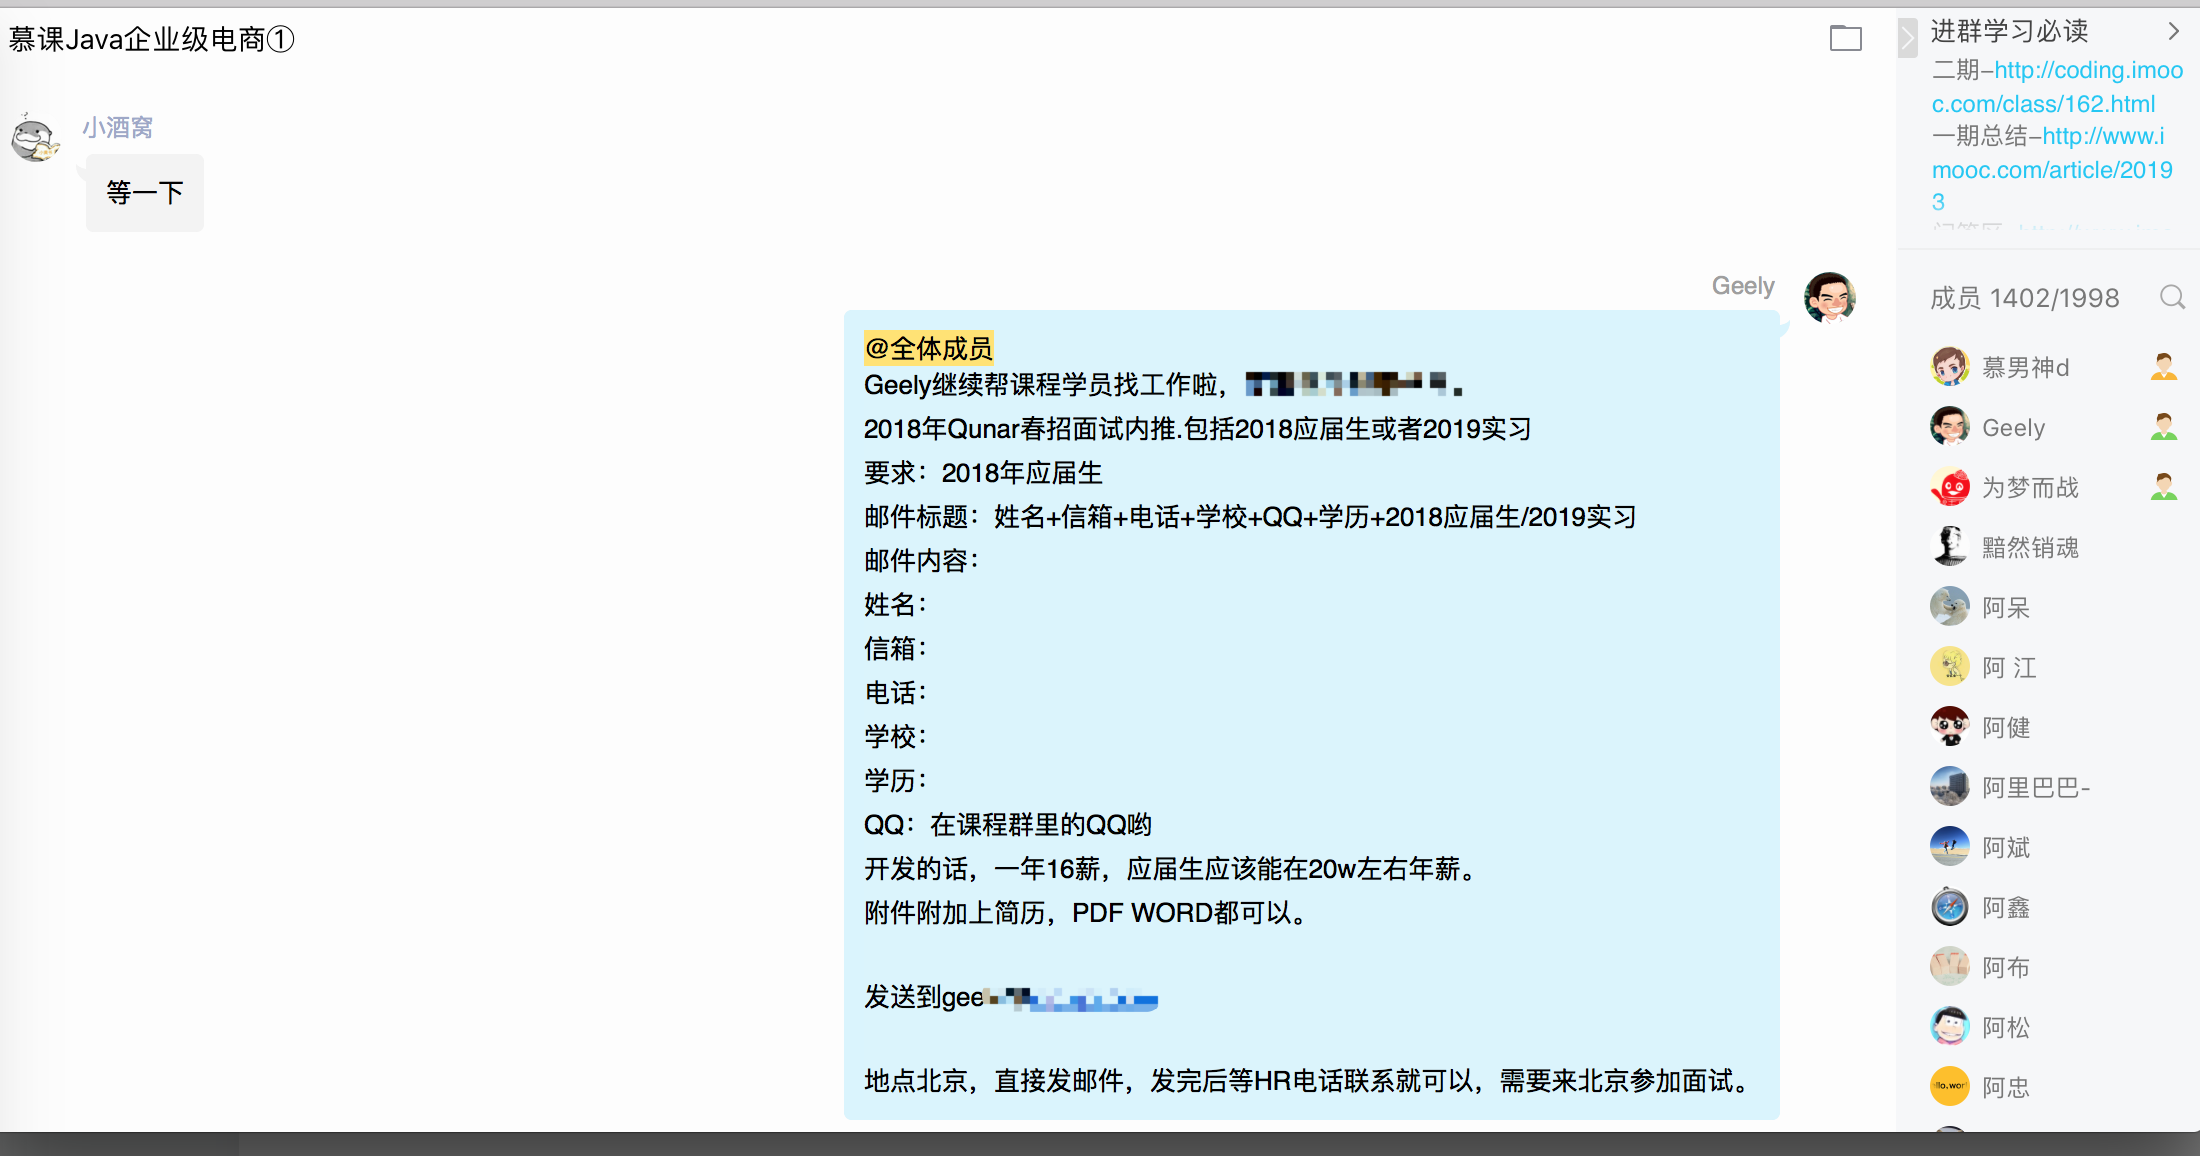Viewport: 2200px width, 1156px height.
Task: Click the member search magnifier icon
Action: click(2171, 297)
